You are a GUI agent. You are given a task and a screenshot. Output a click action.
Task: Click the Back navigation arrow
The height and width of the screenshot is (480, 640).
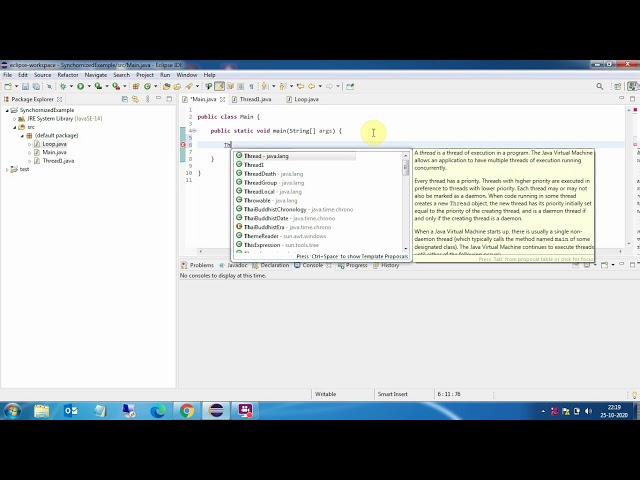tap(311, 86)
